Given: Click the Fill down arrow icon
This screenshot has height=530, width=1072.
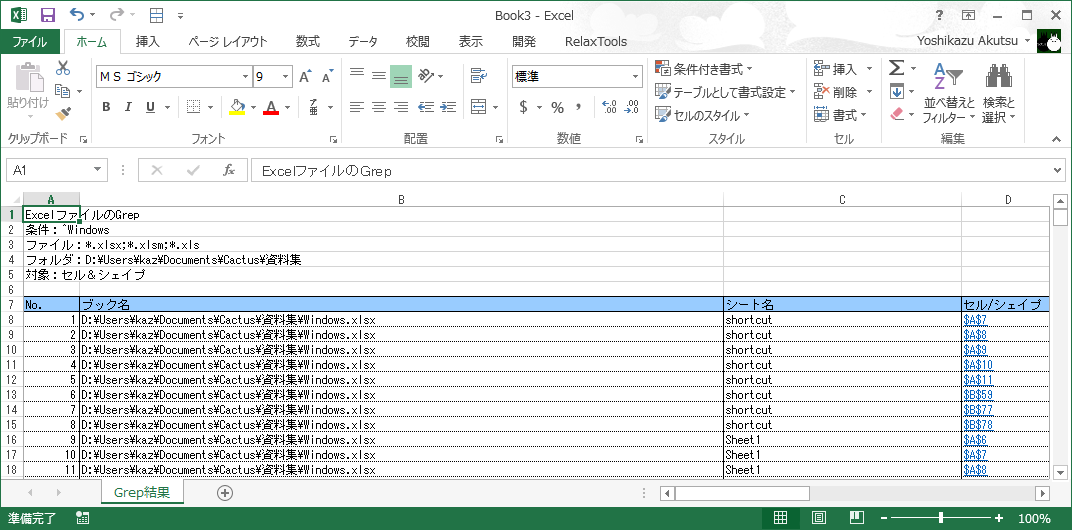Looking at the screenshot, I should click(896, 91).
